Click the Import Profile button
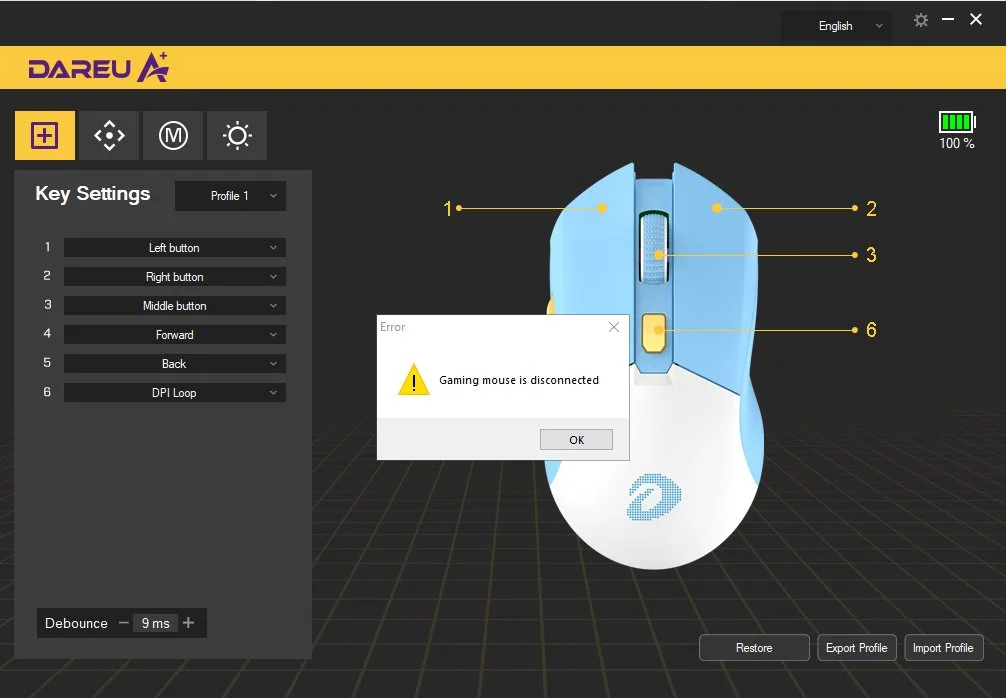The width and height of the screenshot is (1006, 698). point(943,648)
